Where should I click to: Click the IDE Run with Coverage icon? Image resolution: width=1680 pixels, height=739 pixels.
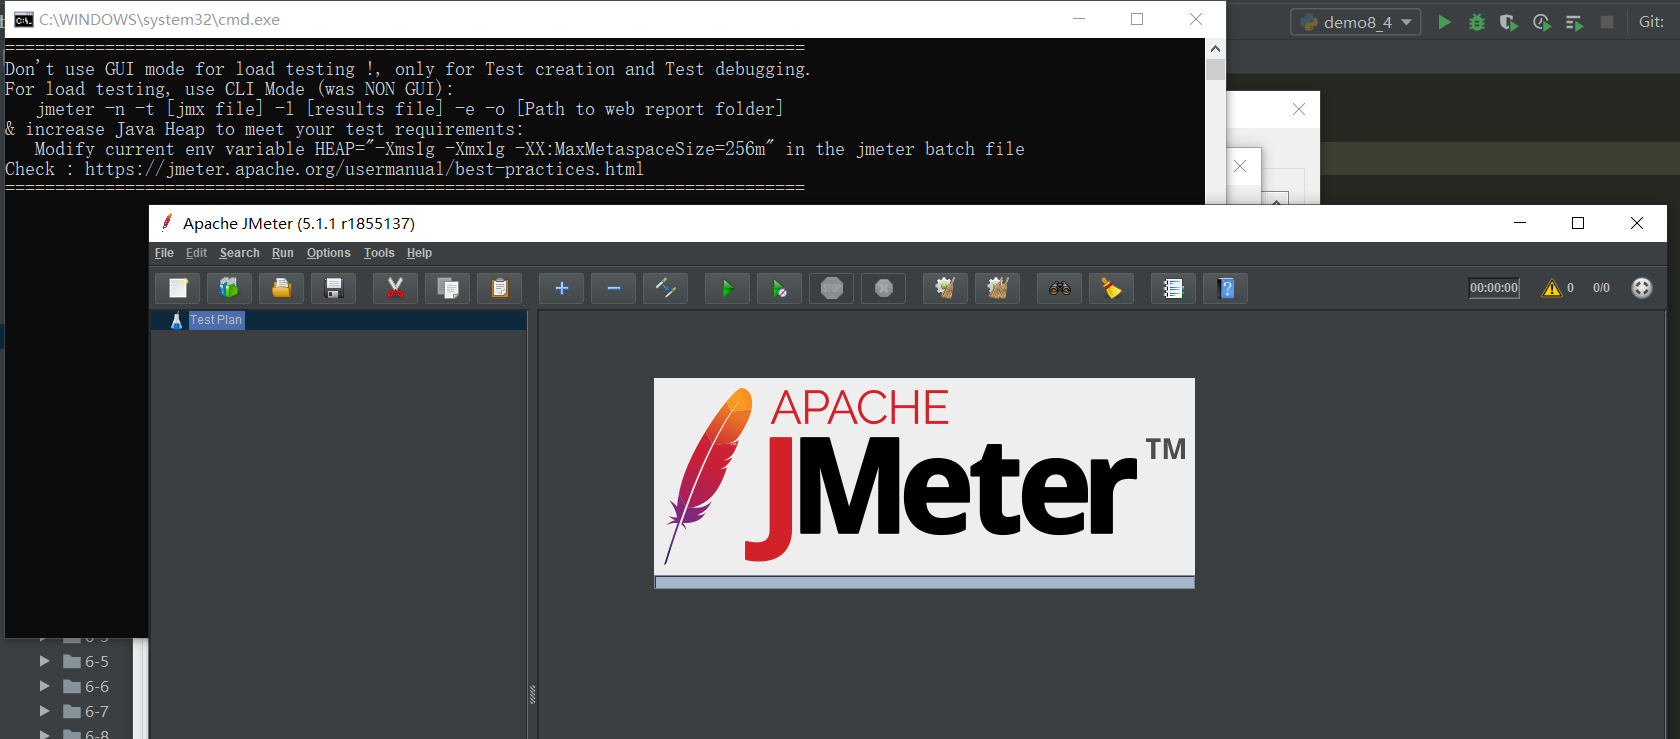[x=1509, y=22]
